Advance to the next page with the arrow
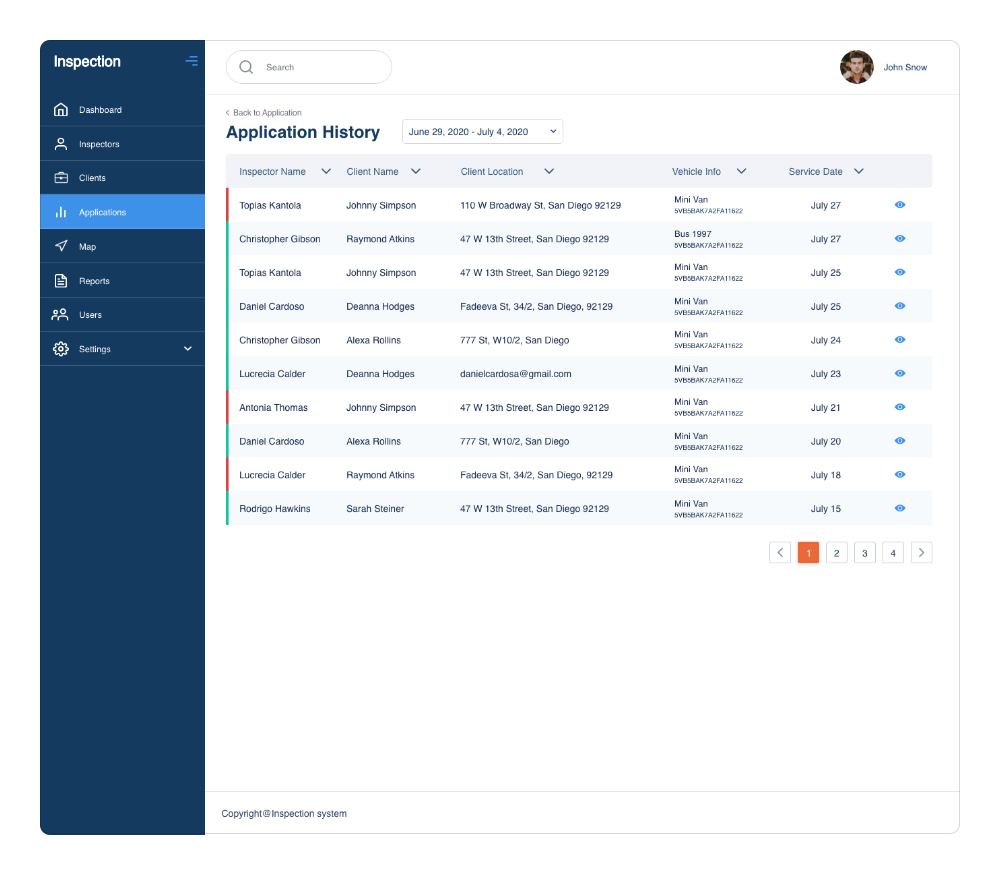The image size is (1000, 875). click(921, 552)
